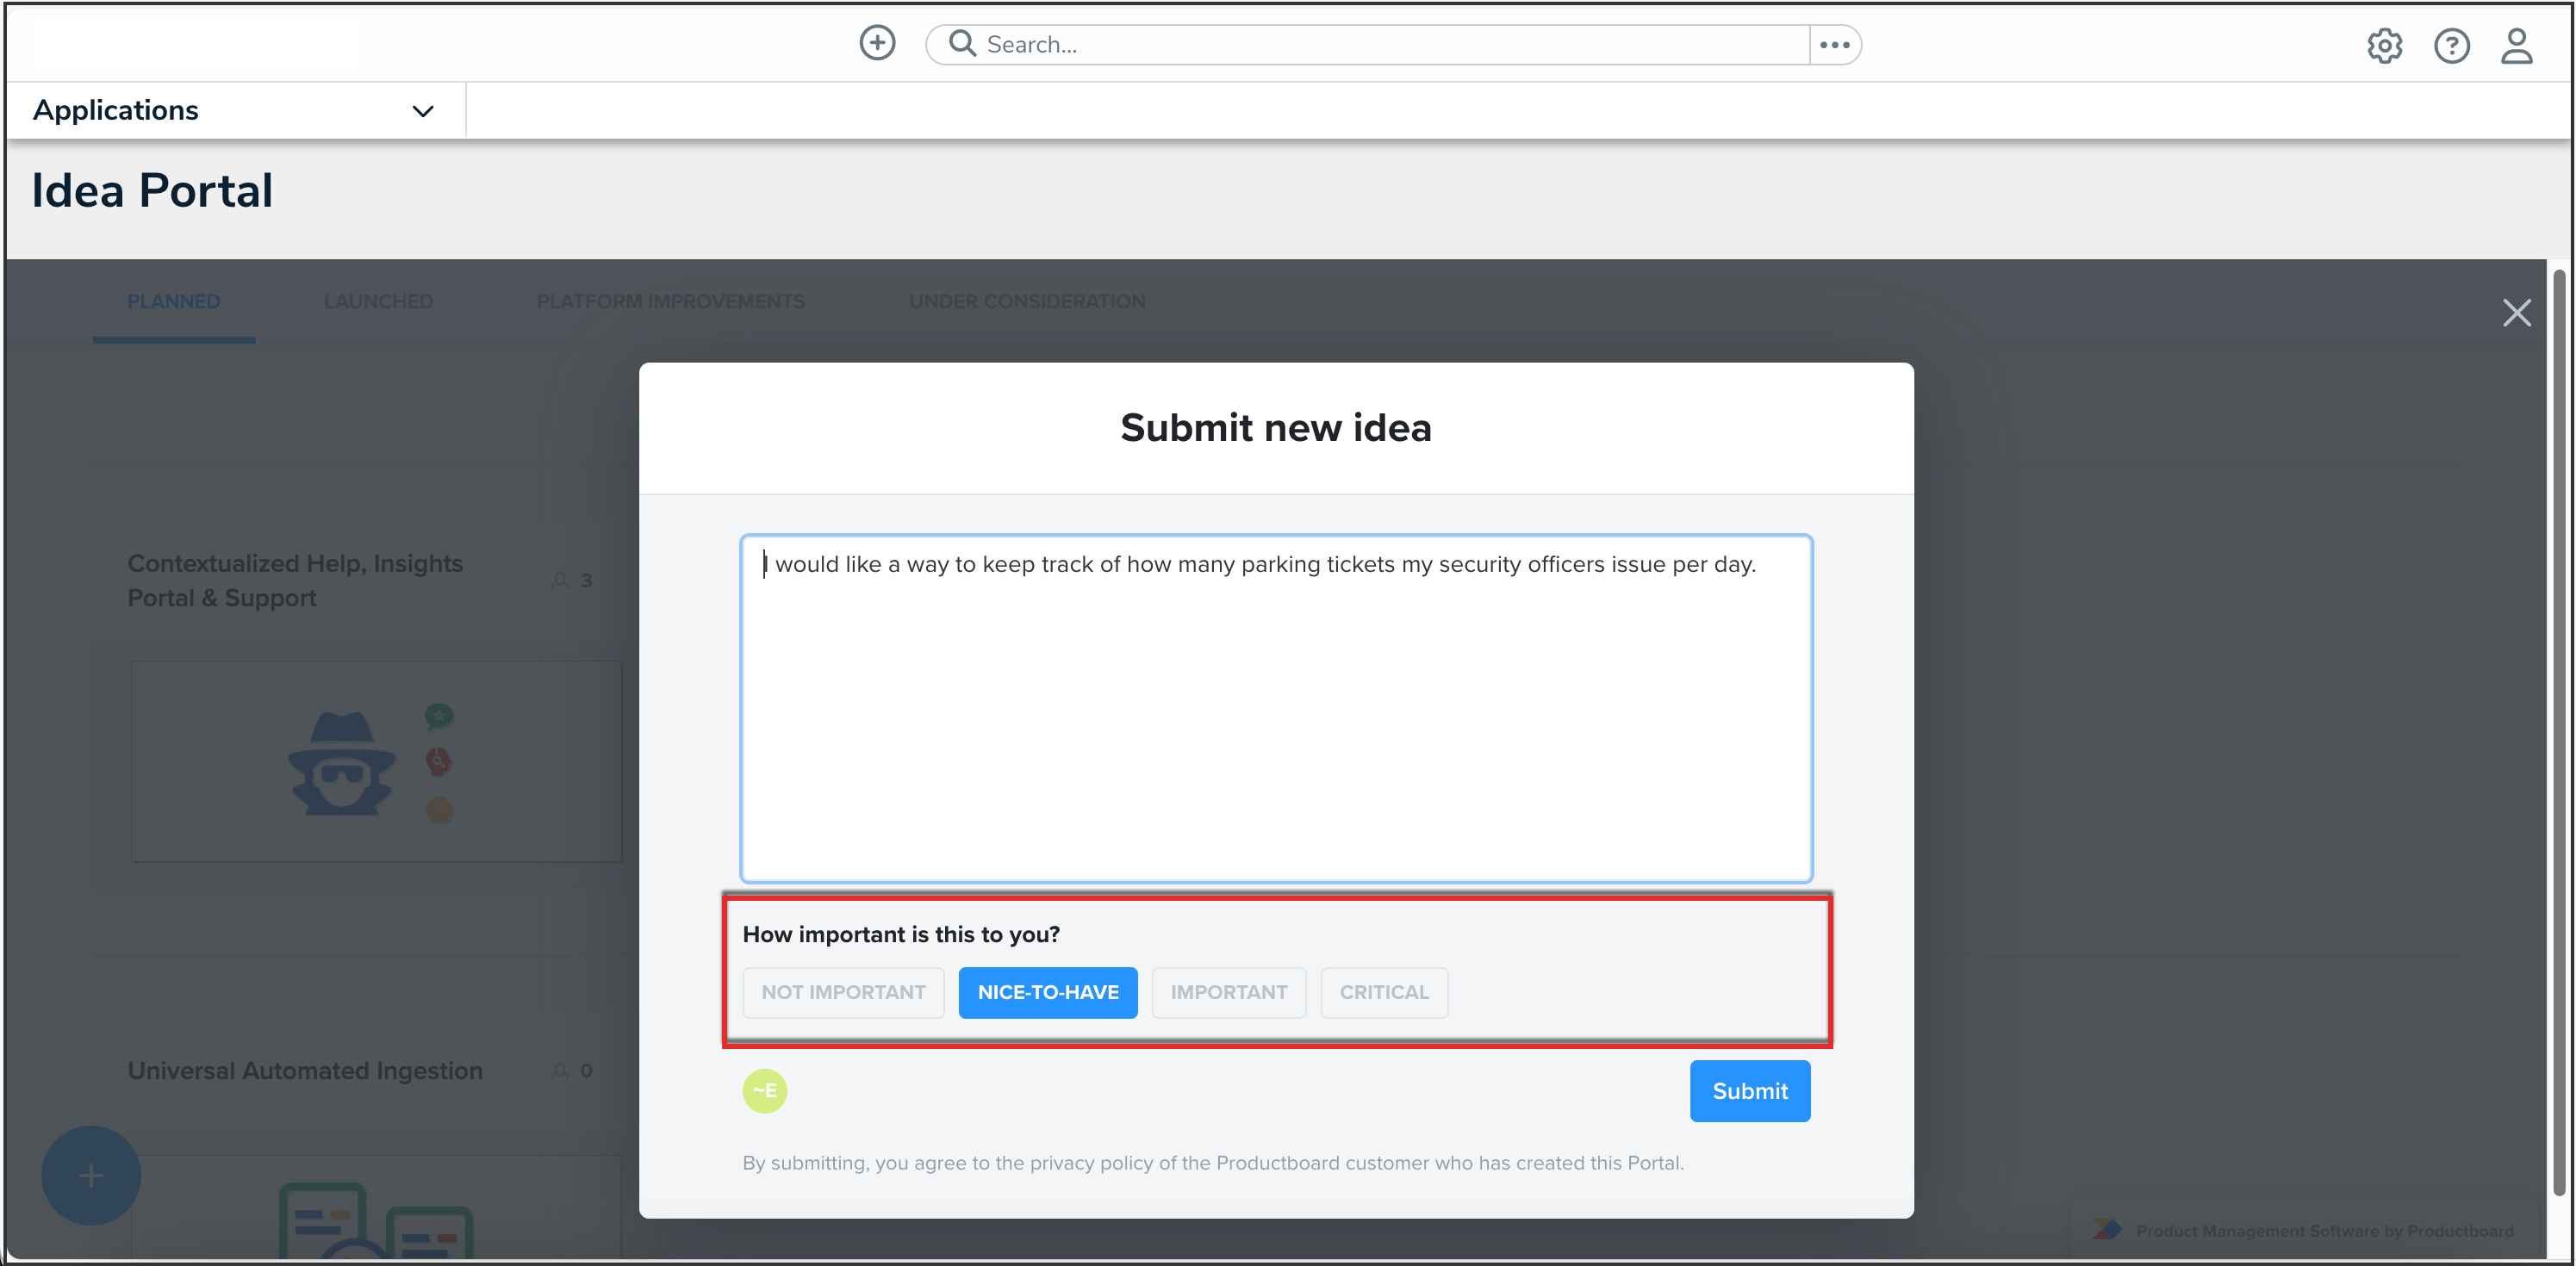The image size is (2576, 1266).
Task: Switch to the Launched tab
Action: [x=378, y=301]
